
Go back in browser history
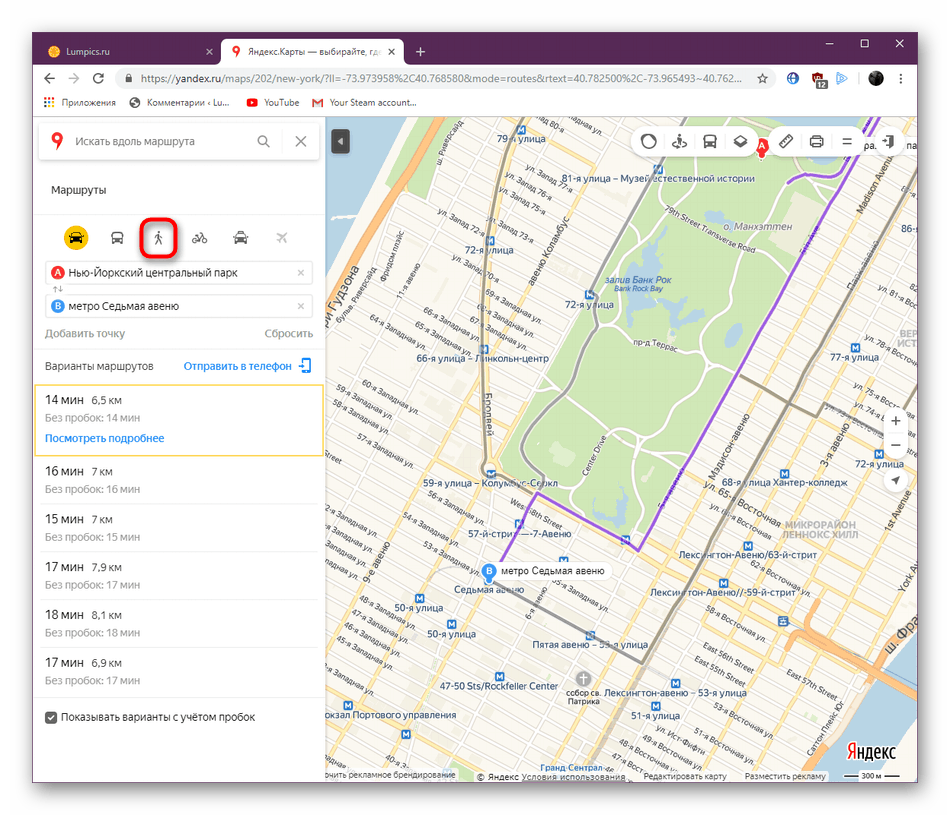coord(50,78)
